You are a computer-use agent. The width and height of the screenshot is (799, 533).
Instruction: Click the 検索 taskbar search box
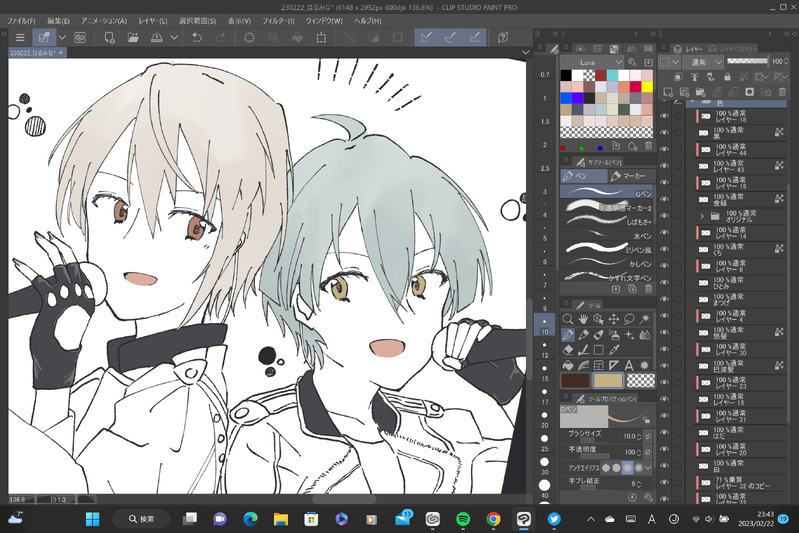[x=141, y=519]
